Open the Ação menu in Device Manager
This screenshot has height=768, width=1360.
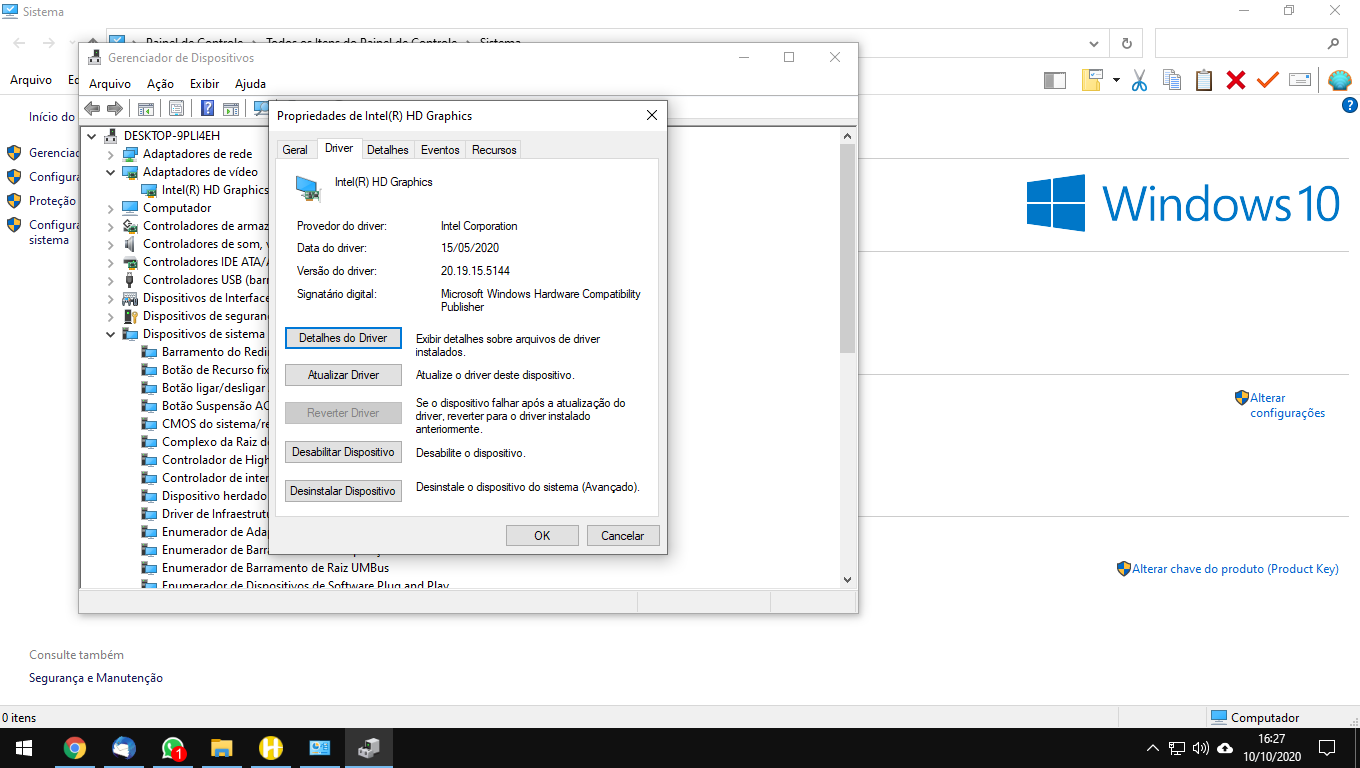pyautogui.click(x=160, y=84)
